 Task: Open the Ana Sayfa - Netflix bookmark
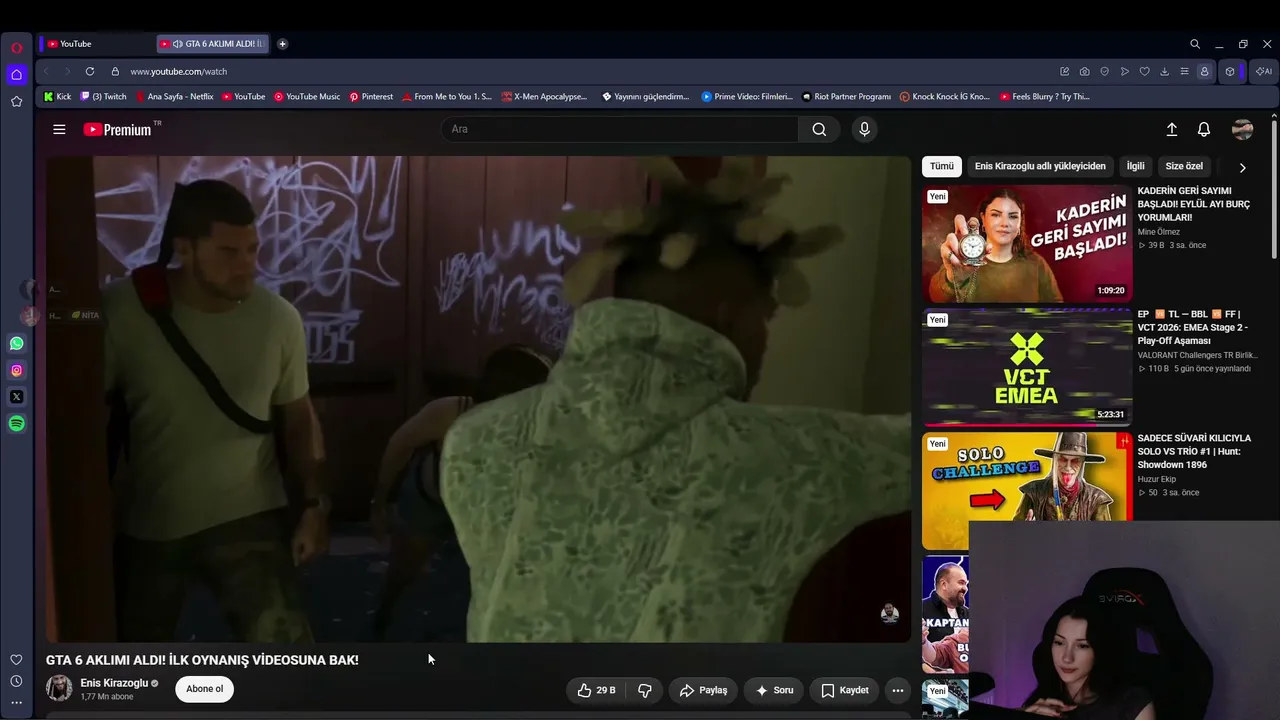click(173, 97)
